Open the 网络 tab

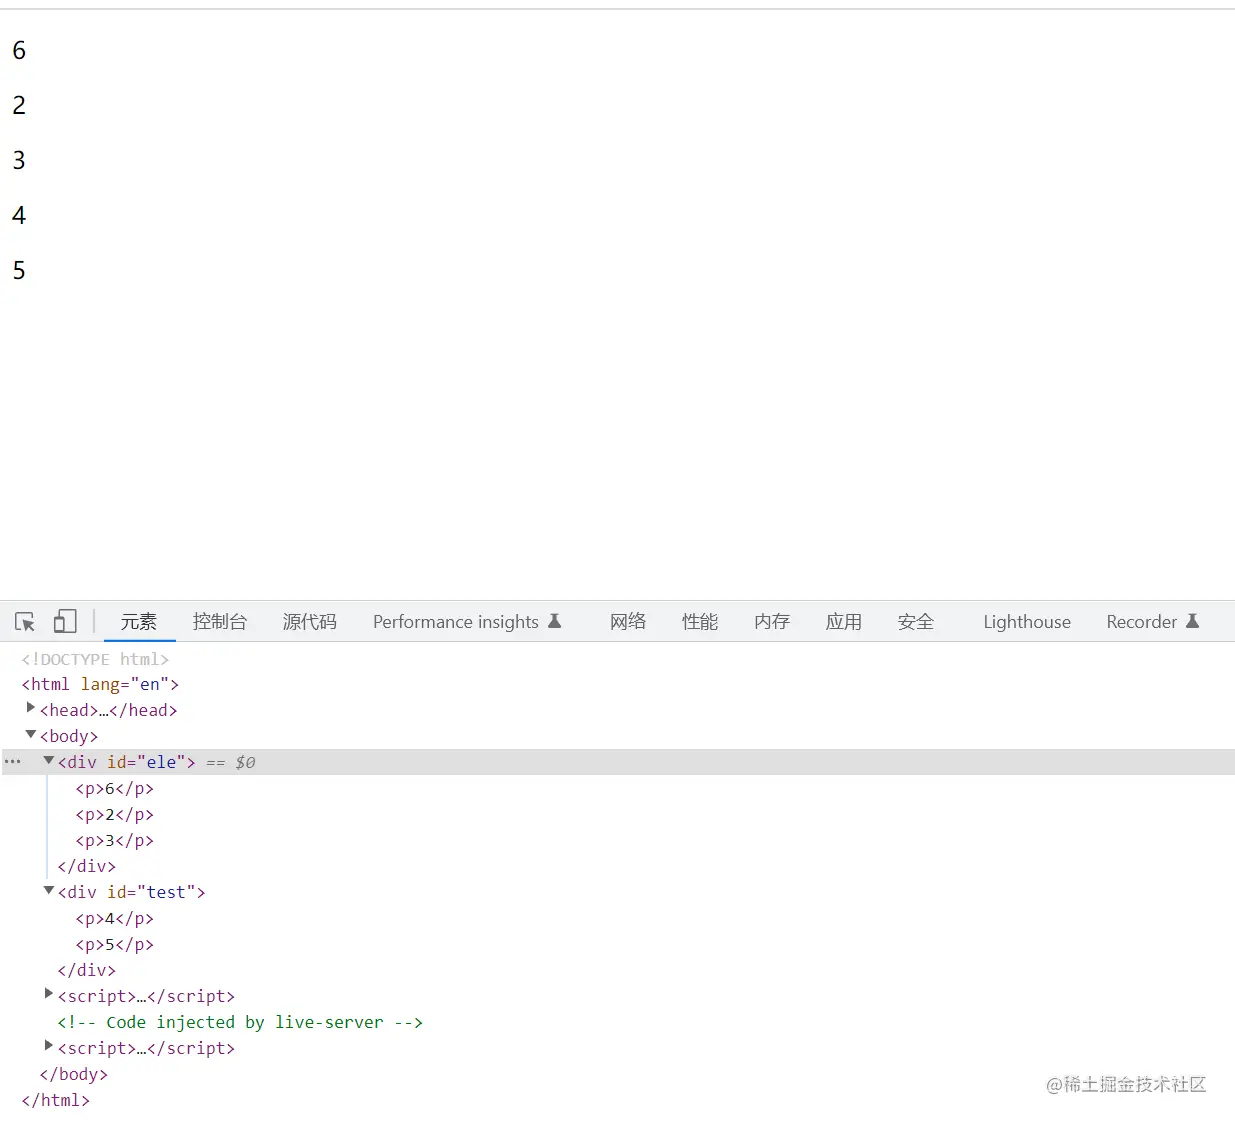tap(628, 622)
